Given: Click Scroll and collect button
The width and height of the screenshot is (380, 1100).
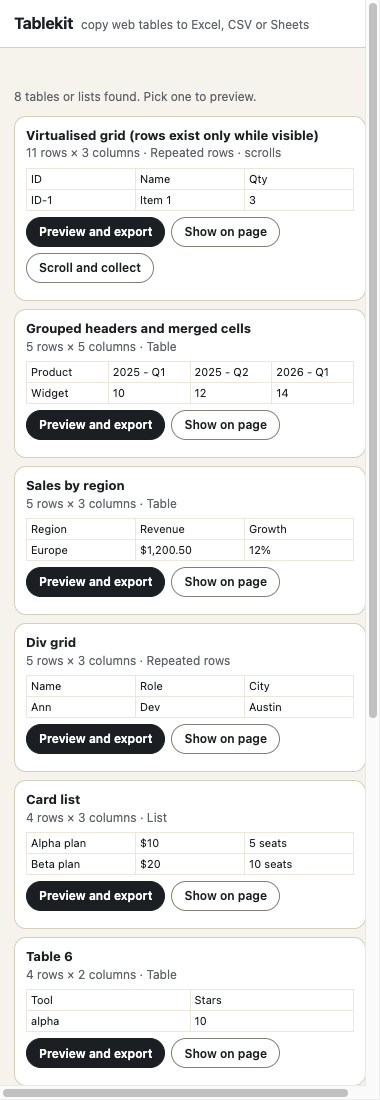Looking at the screenshot, I should pyautogui.click(x=90, y=268).
